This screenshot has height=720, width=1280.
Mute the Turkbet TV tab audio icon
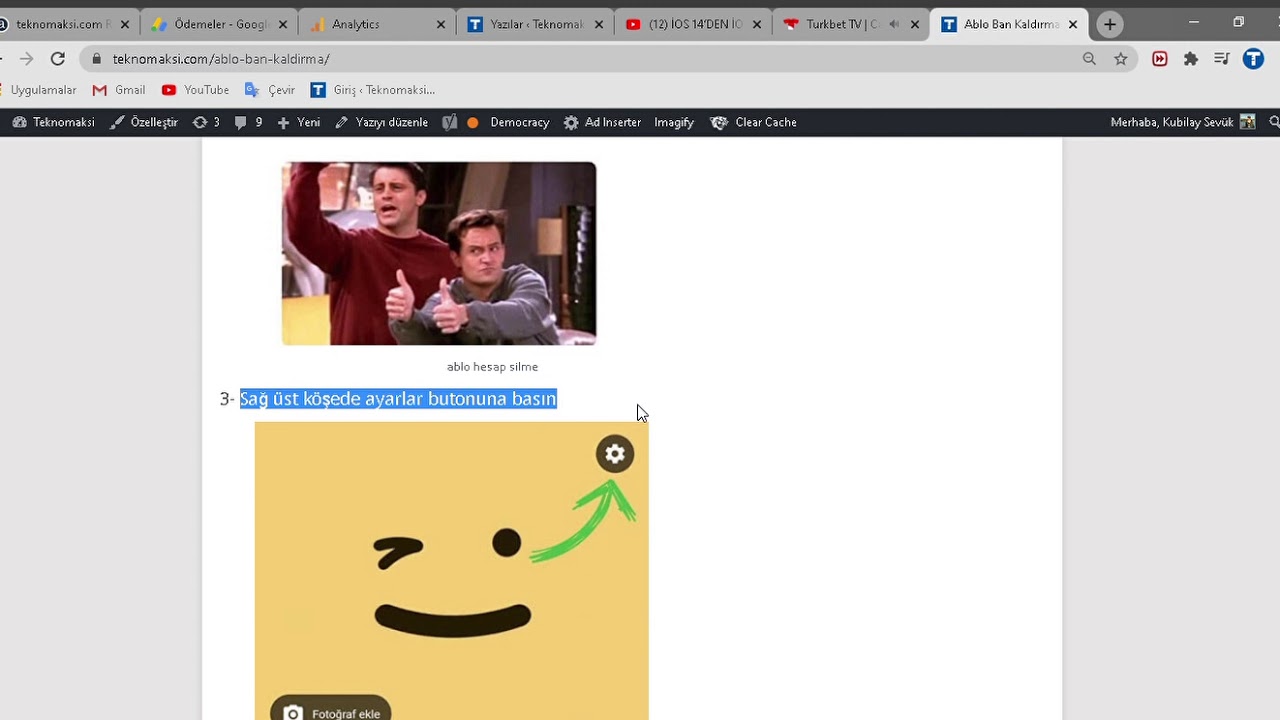[x=893, y=24]
